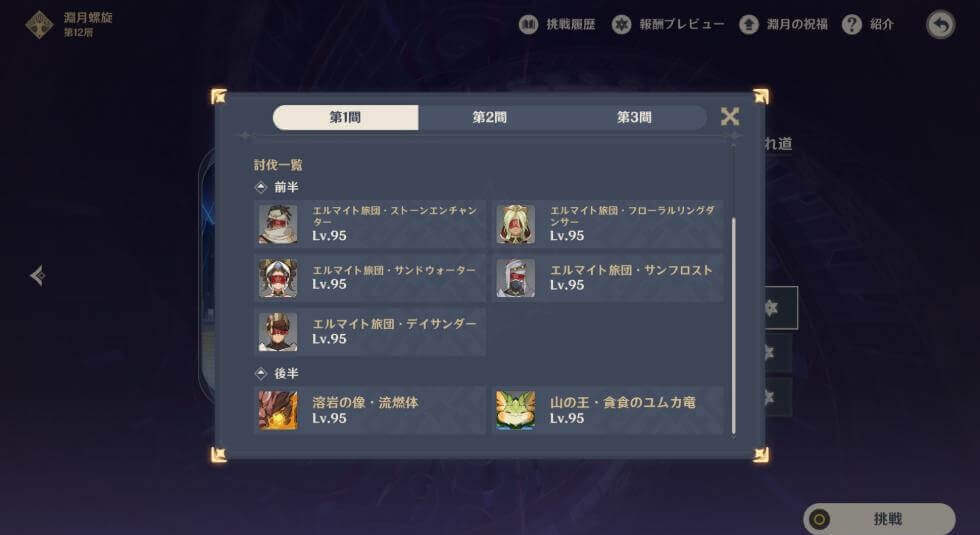Viewport: 980px width, 535px height.
Task: Click the enemy list vertical scrollbar
Action: click(x=734, y=325)
